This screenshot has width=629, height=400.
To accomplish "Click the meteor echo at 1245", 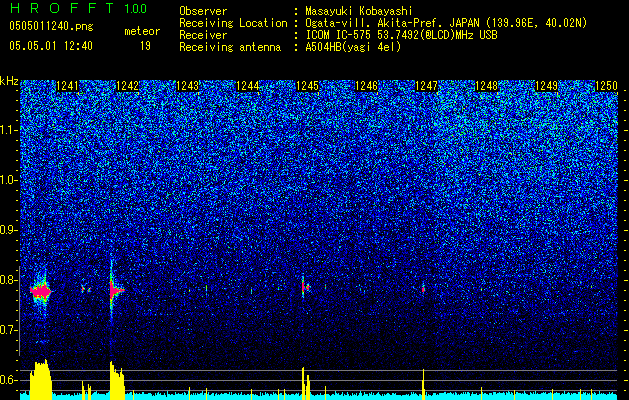I will 305,287.
